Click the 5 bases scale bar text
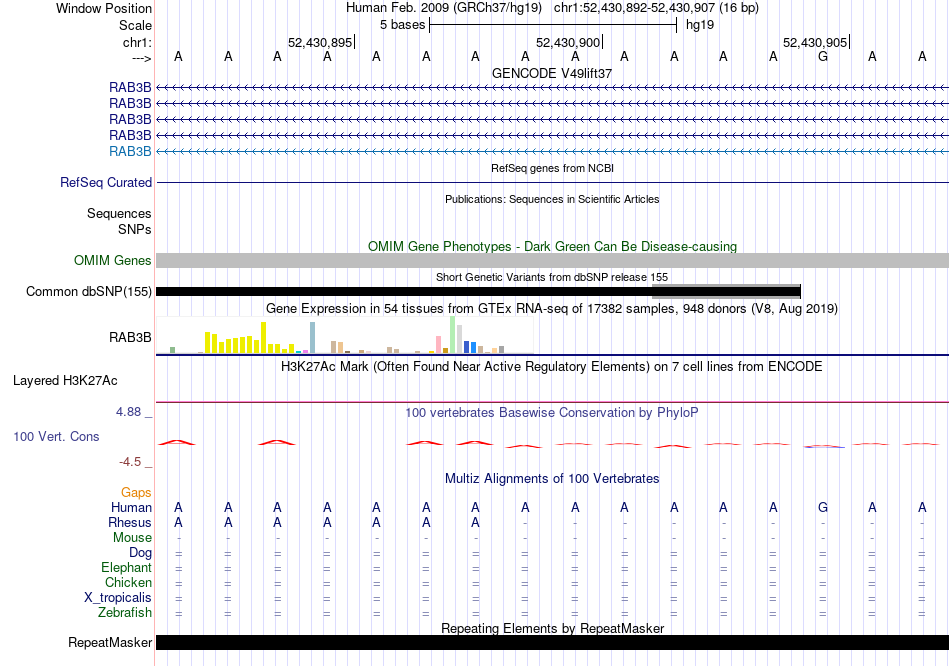 [402, 25]
